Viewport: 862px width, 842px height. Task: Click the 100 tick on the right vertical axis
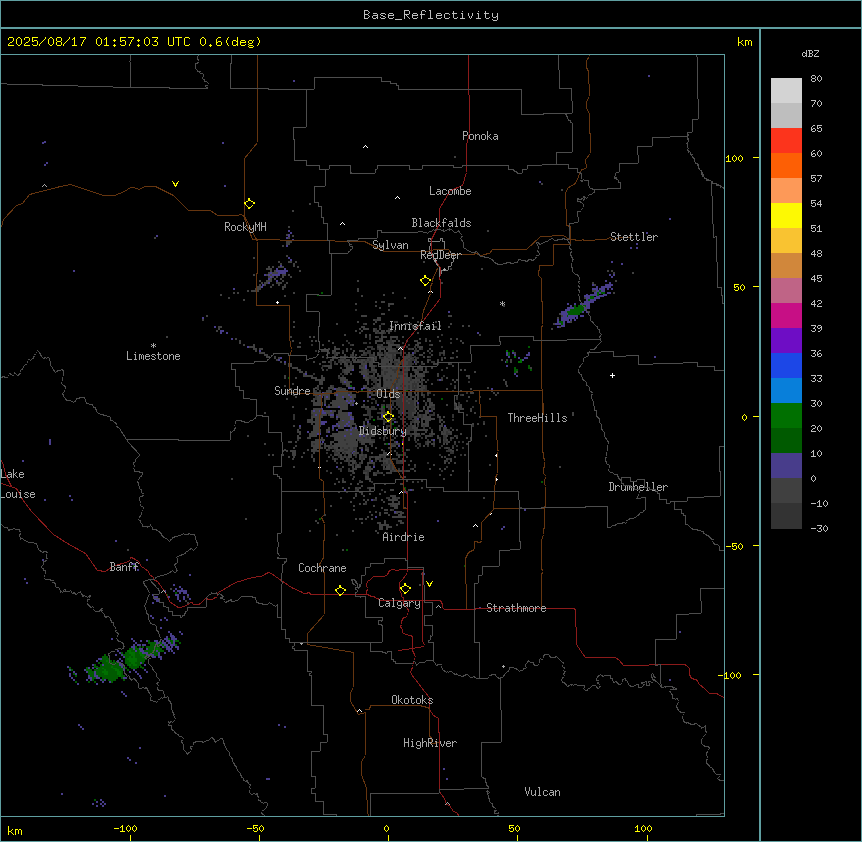[734, 158]
